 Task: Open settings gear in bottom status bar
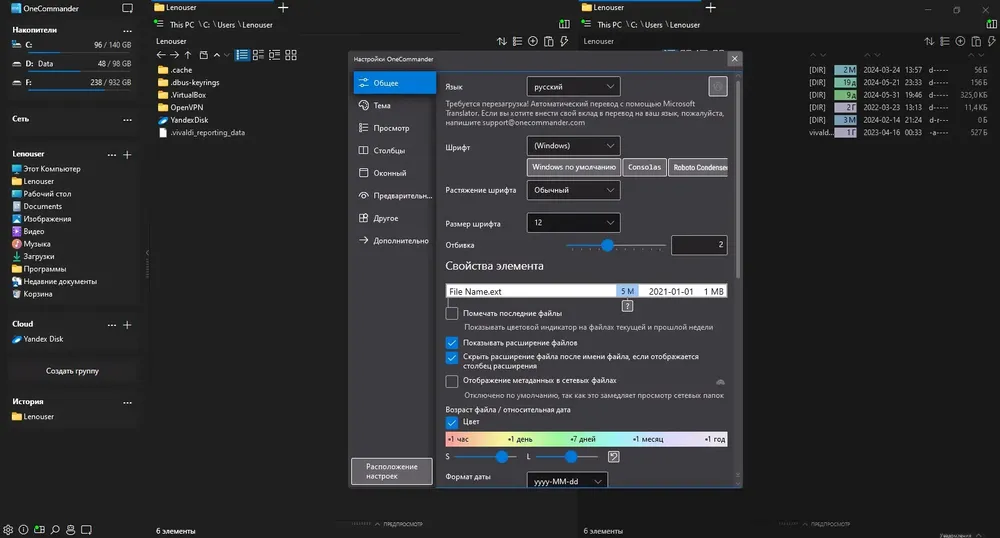click(8, 530)
